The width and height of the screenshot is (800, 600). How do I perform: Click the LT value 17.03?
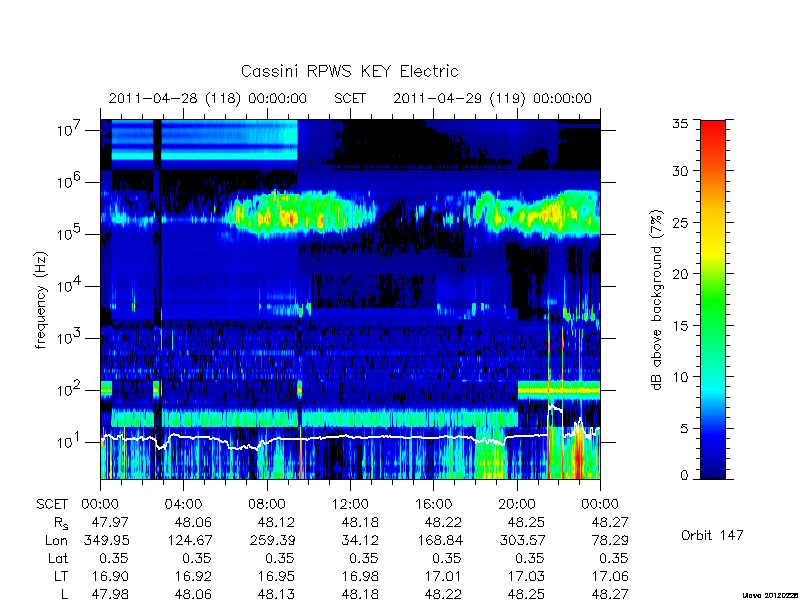(x=526, y=576)
